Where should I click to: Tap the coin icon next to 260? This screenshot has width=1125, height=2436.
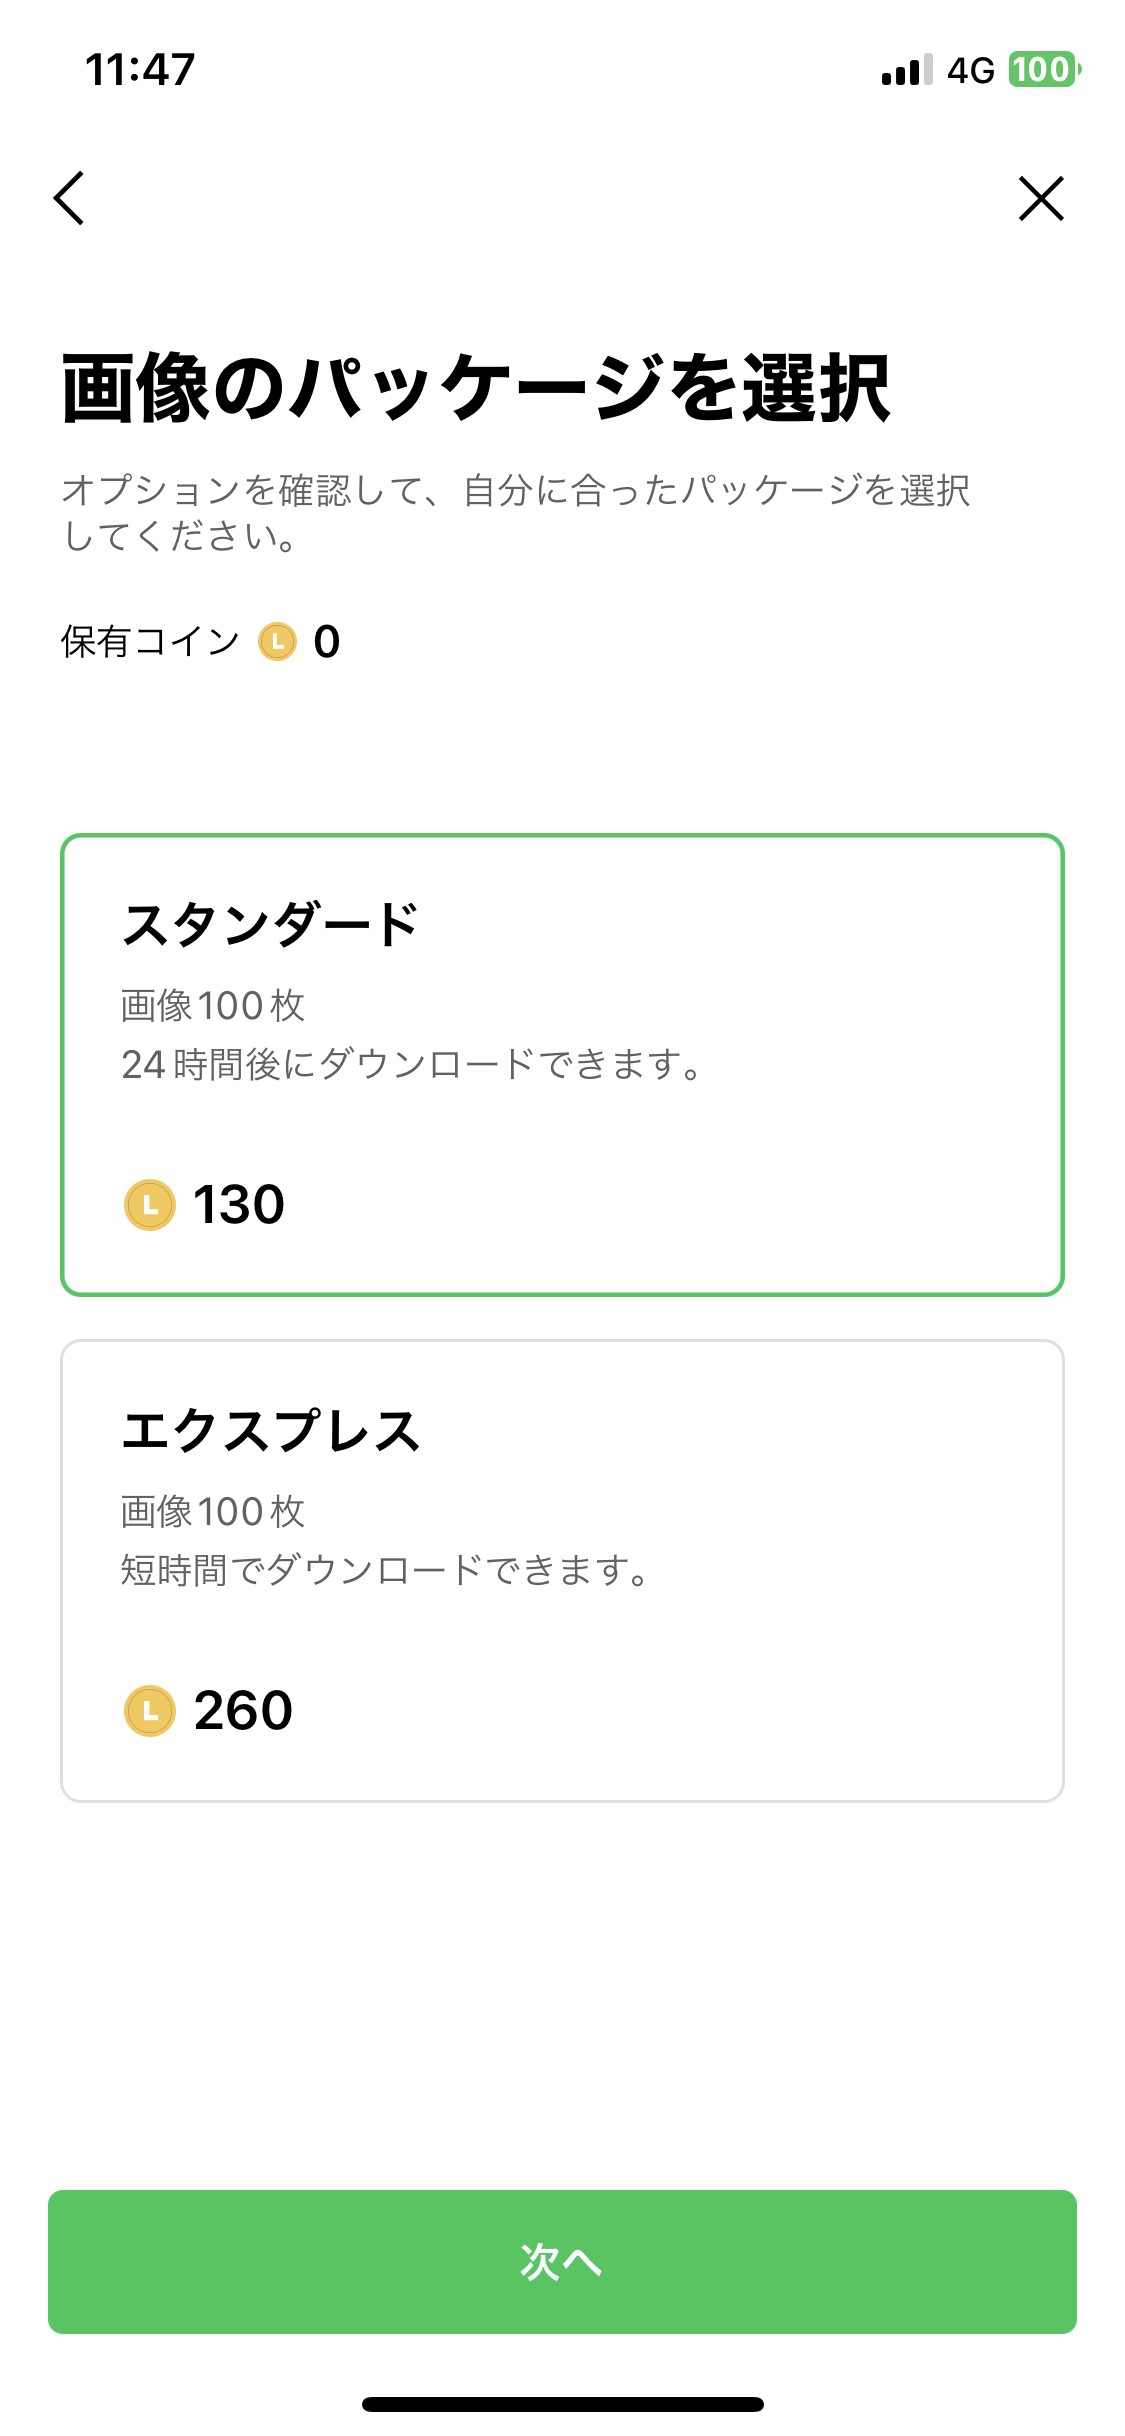150,1710
